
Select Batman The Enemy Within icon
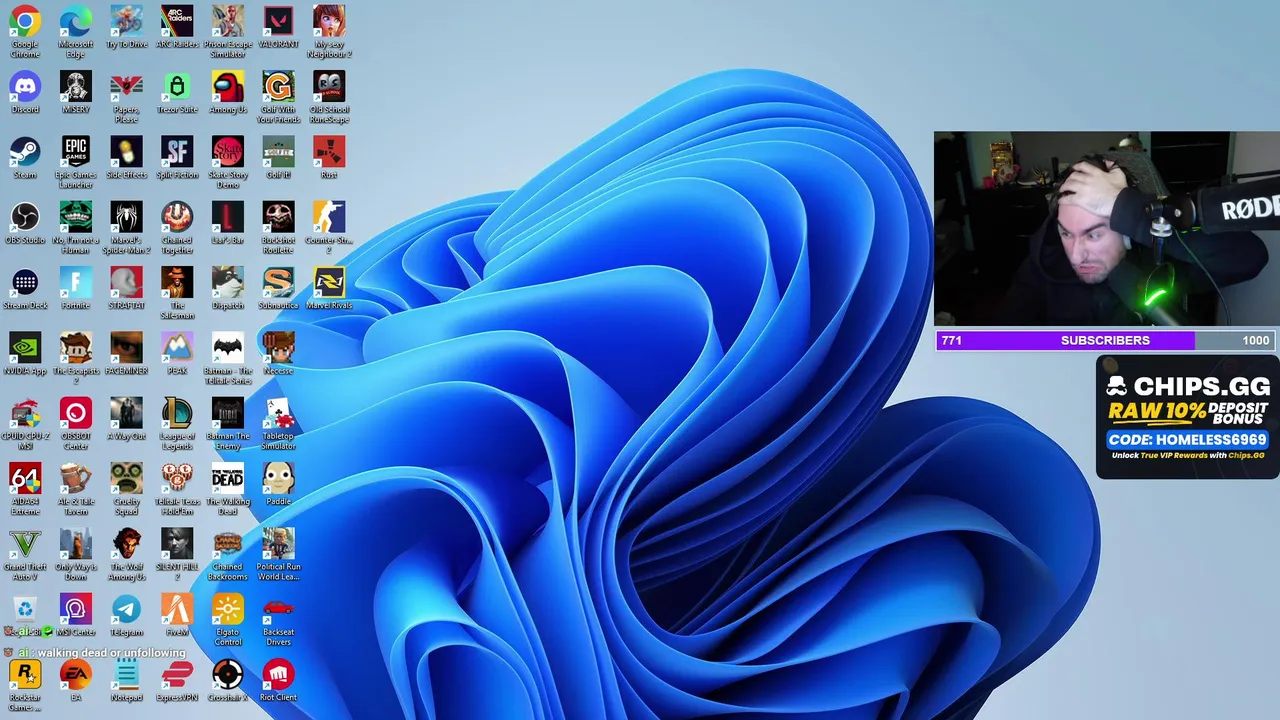click(x=228, y=413)
